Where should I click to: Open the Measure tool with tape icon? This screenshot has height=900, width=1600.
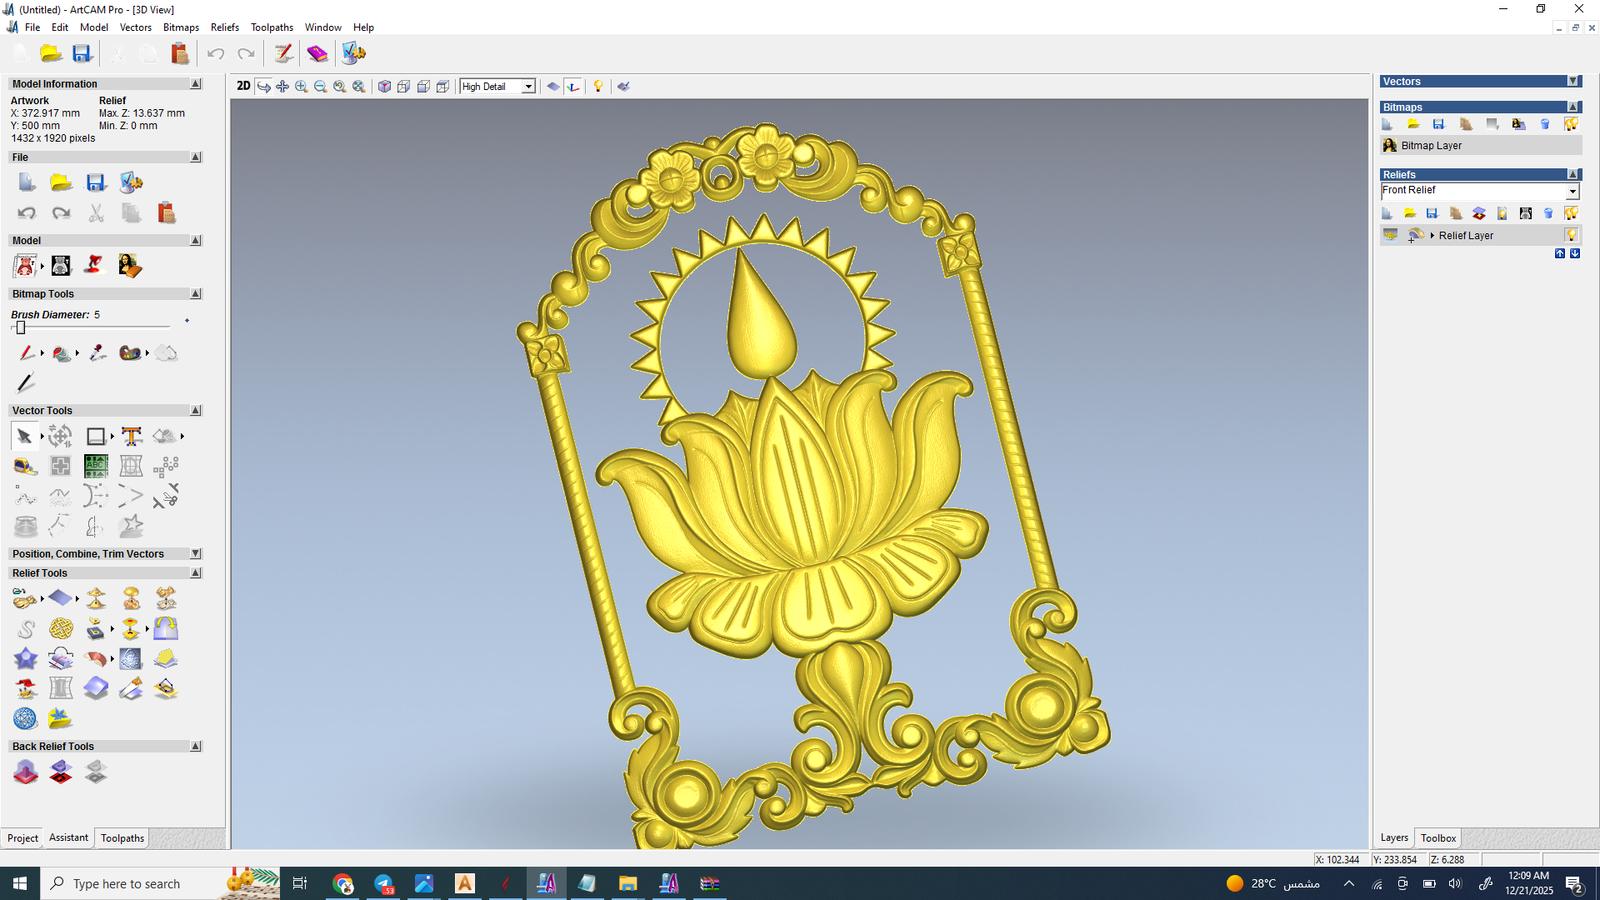point(25,467)
